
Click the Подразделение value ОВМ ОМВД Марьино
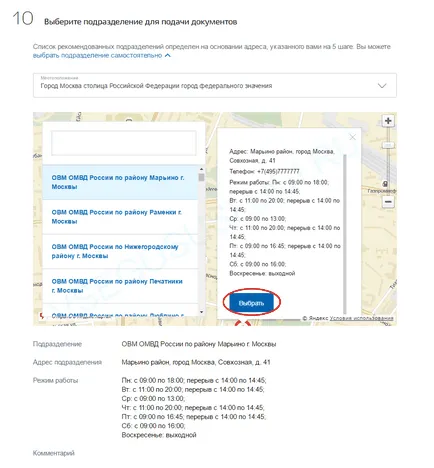[199, 344]
